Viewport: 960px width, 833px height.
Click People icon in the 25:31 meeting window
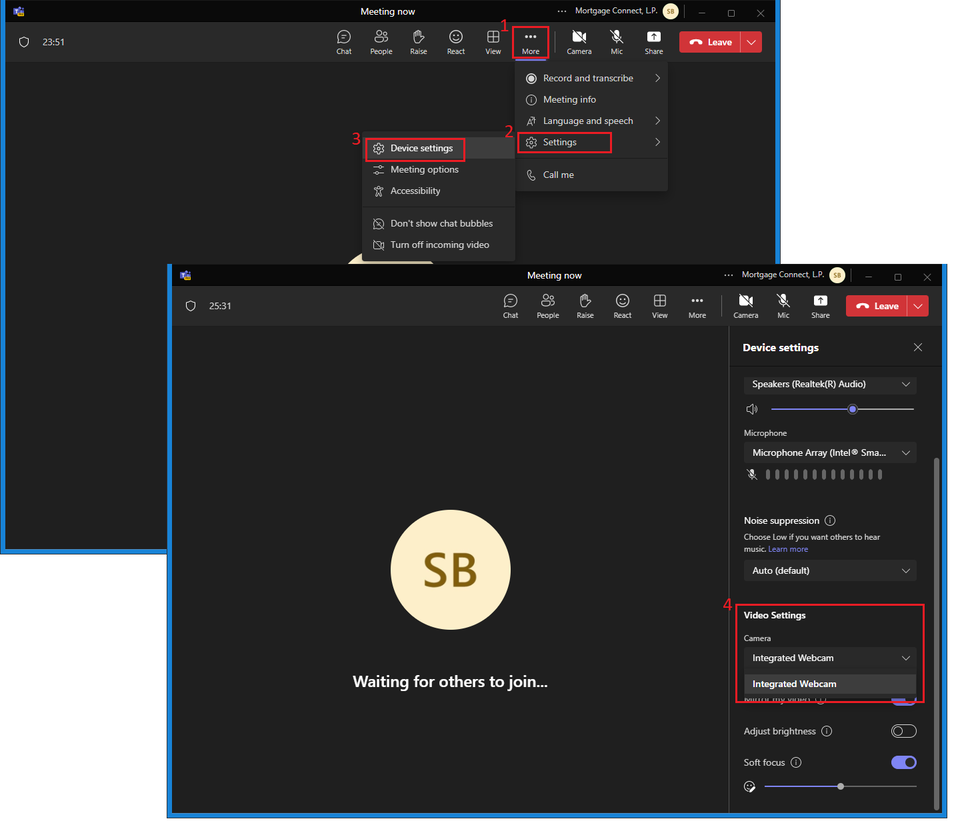coord(547,305)
